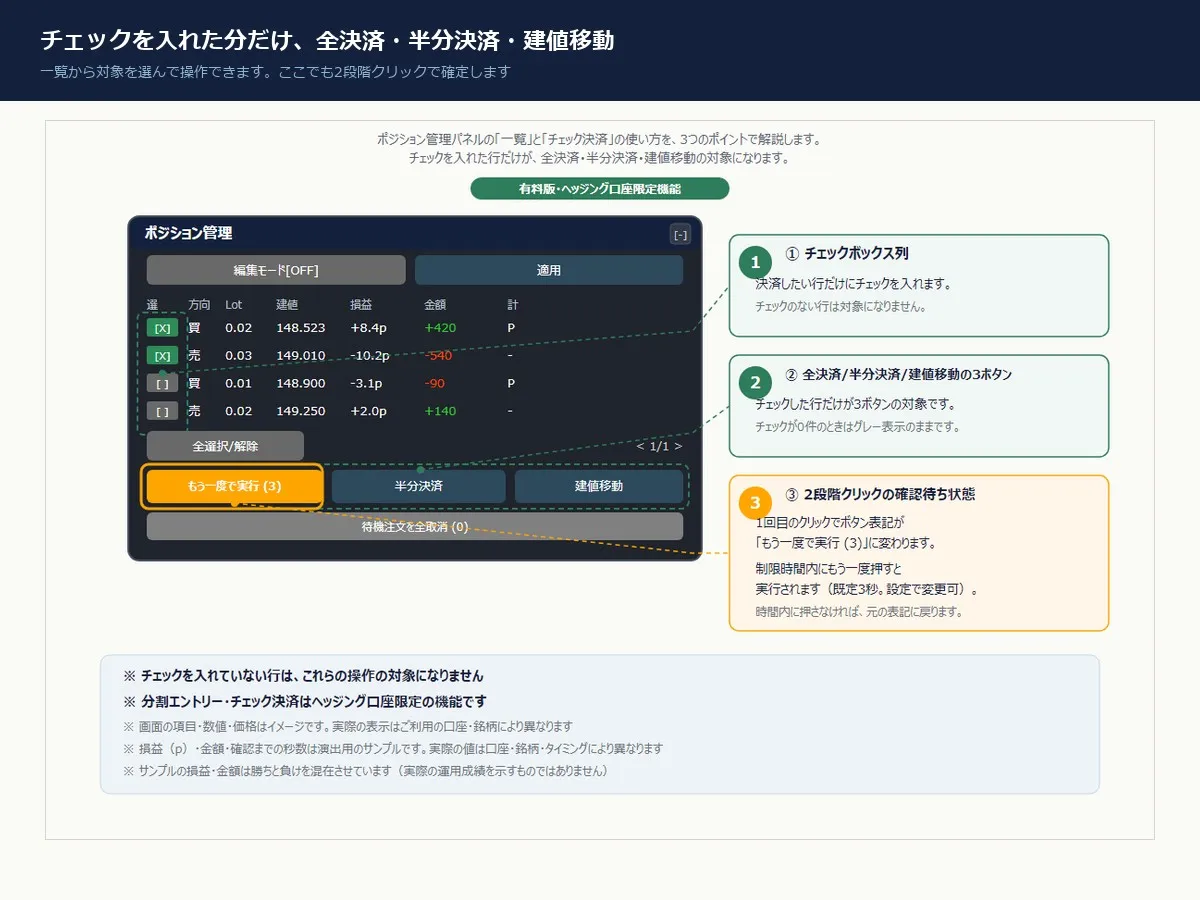Click Lot value 0.03
Viewport: 1200px width, 900px height.
(x=239, y=355)
